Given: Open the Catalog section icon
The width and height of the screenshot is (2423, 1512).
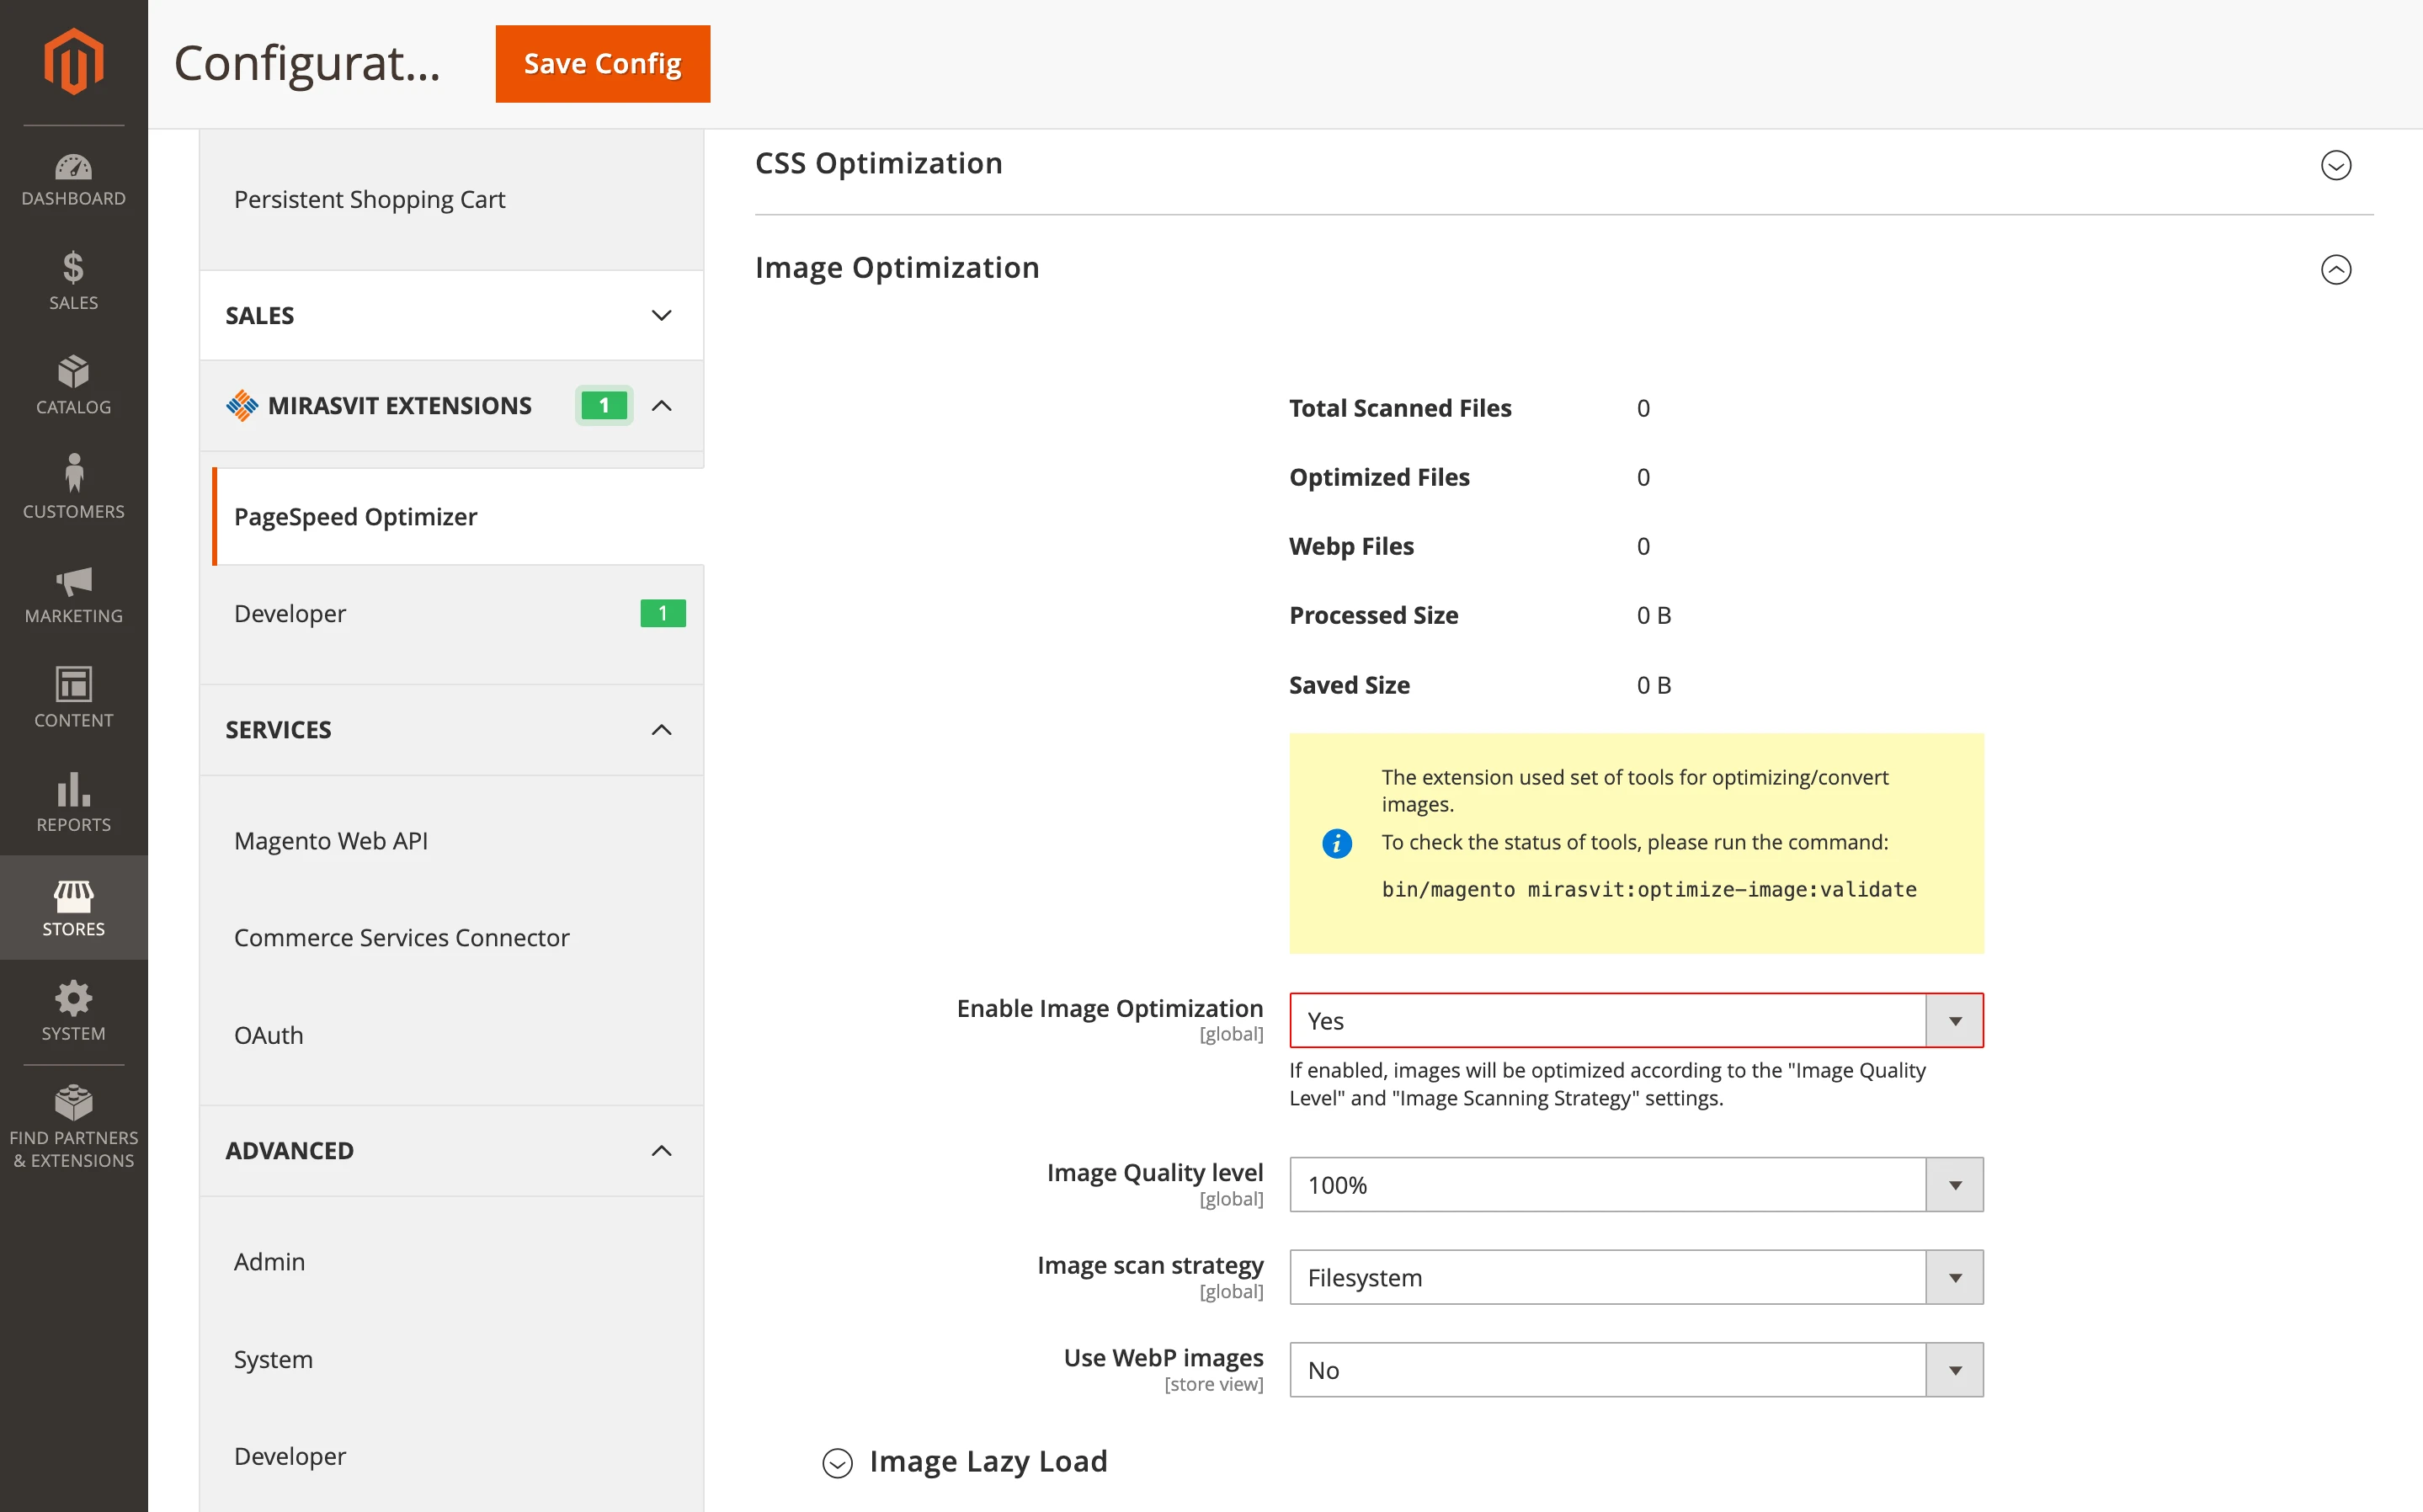Looking at the screenshot, I should (x=73, y=386).
